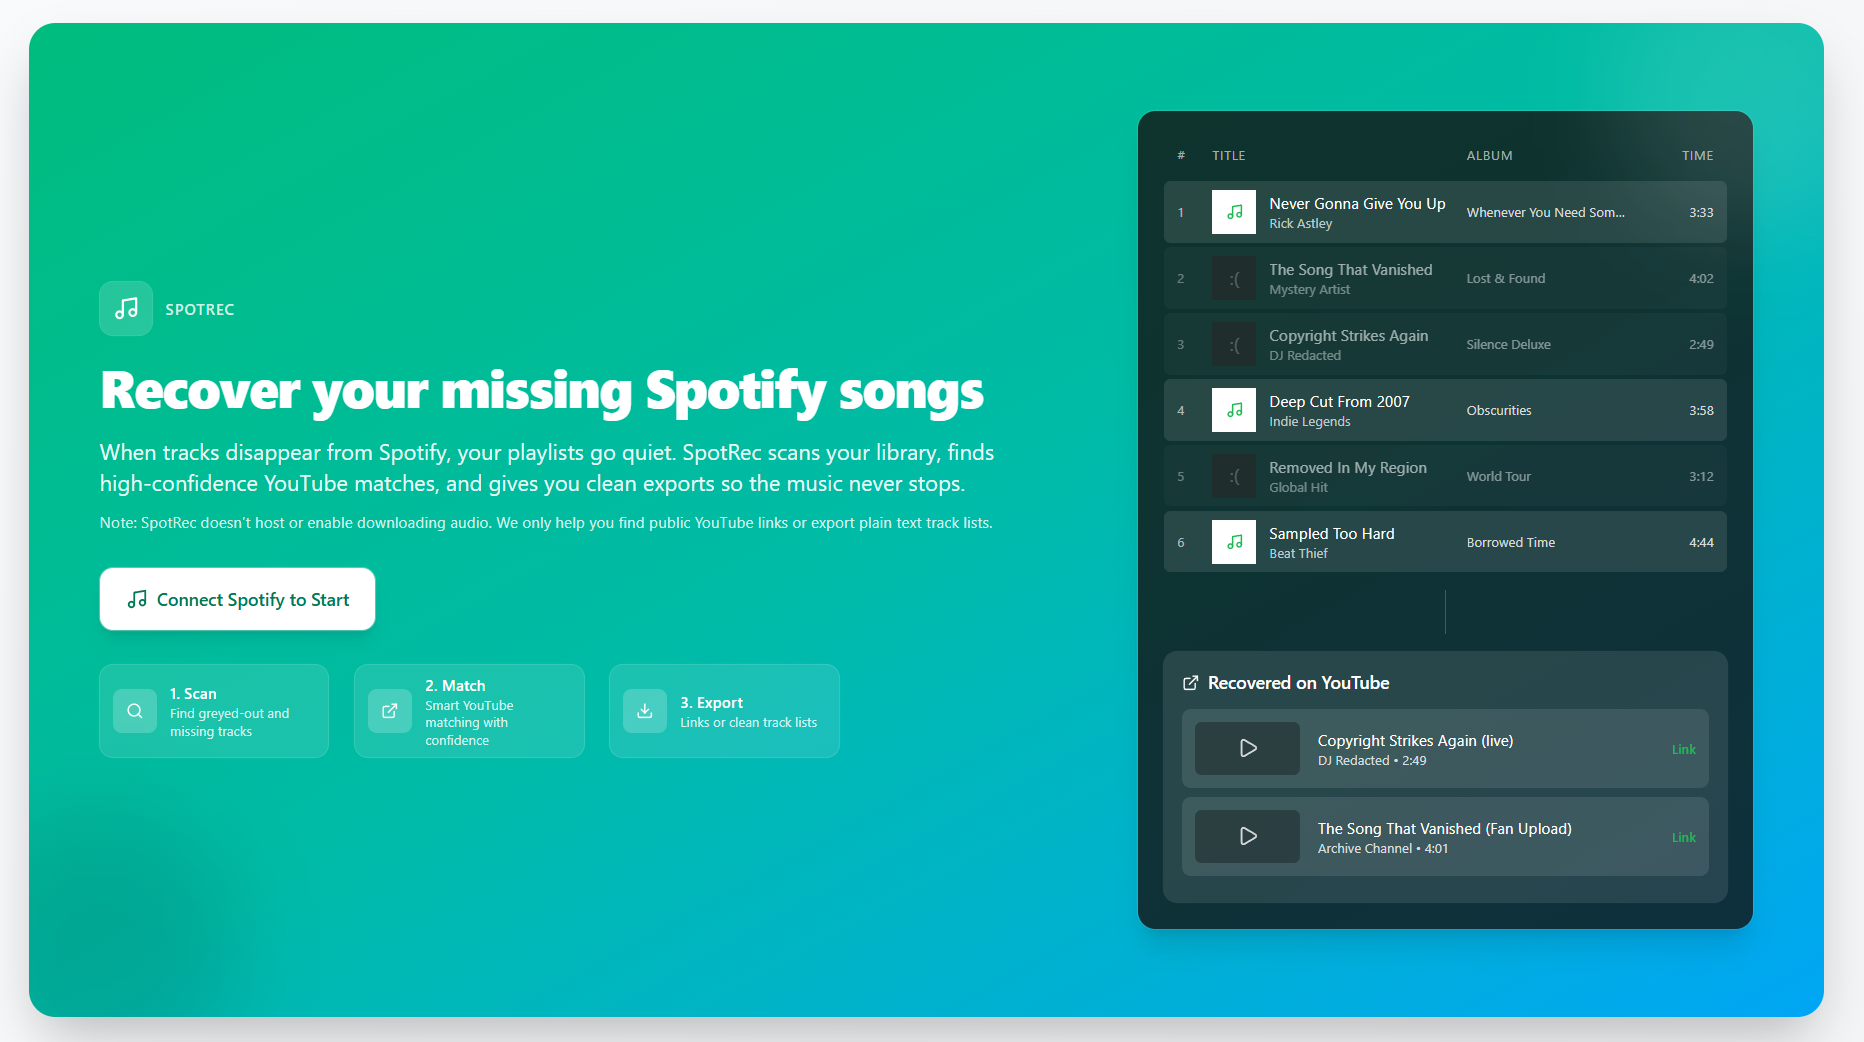The image size is (1864, 1042).
Task: Click Connect Spotify to Start button
Action: (x=237, y=599)
